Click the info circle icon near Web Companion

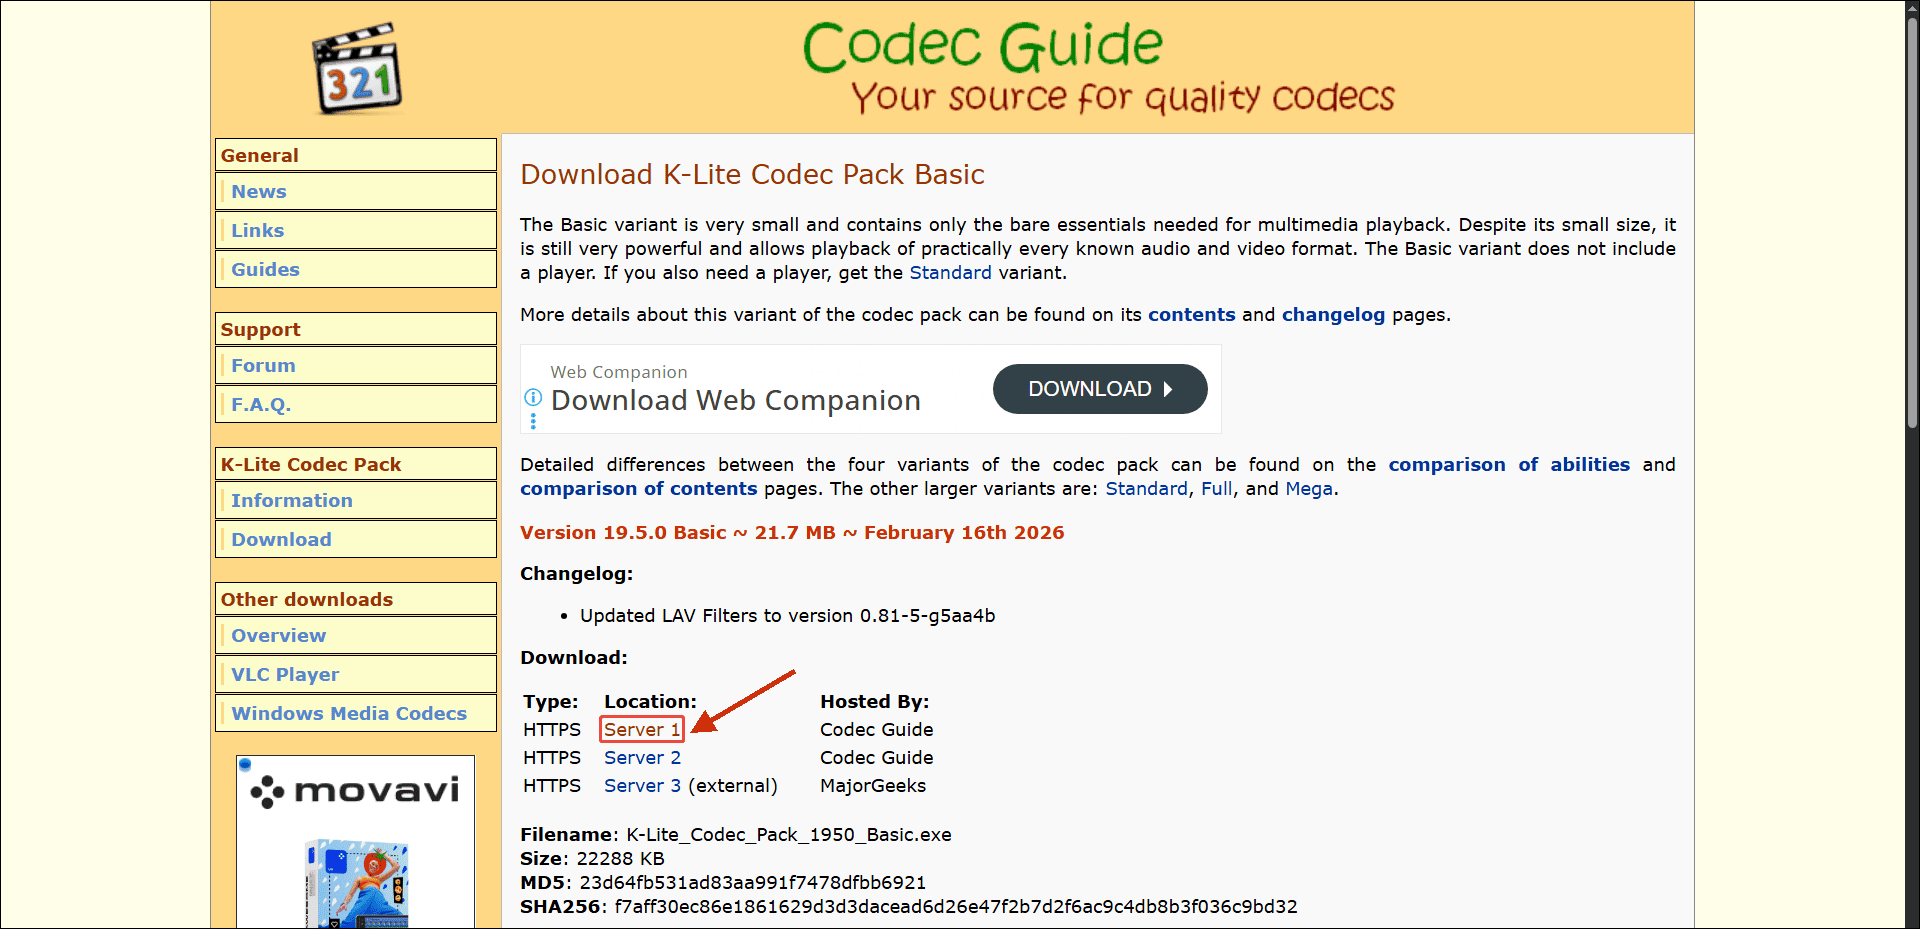pyautogui.click(x=533, y=398)
